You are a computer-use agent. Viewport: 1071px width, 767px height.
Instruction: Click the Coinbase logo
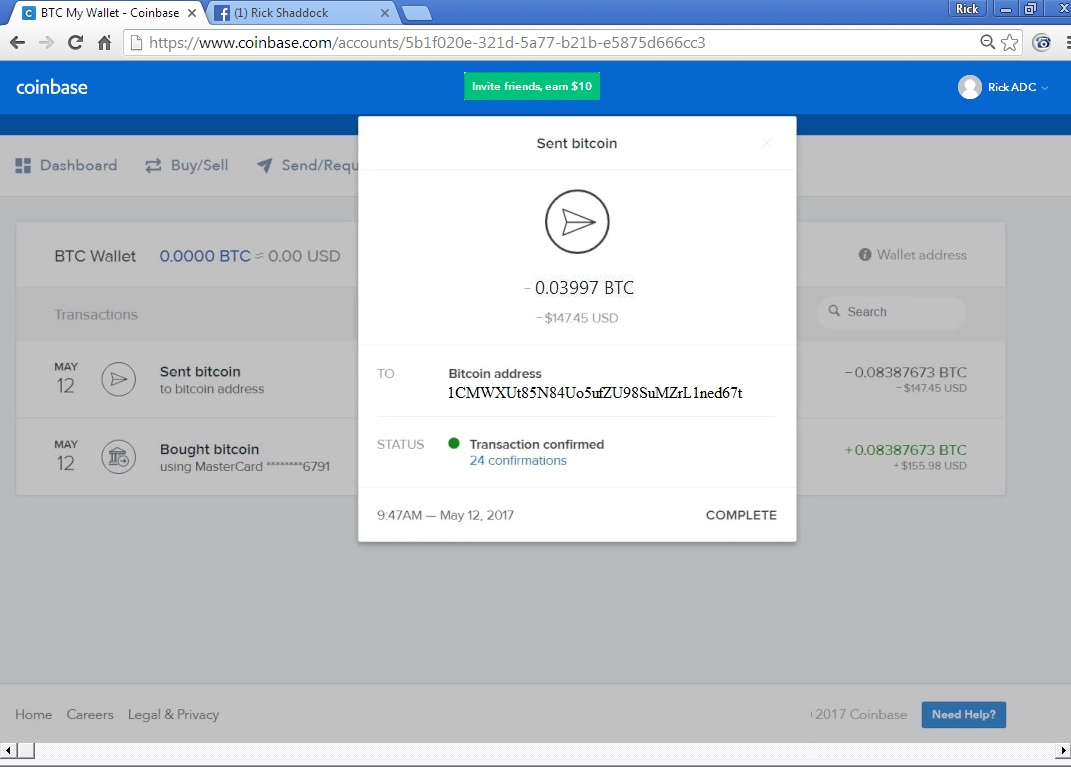(52, 87)
